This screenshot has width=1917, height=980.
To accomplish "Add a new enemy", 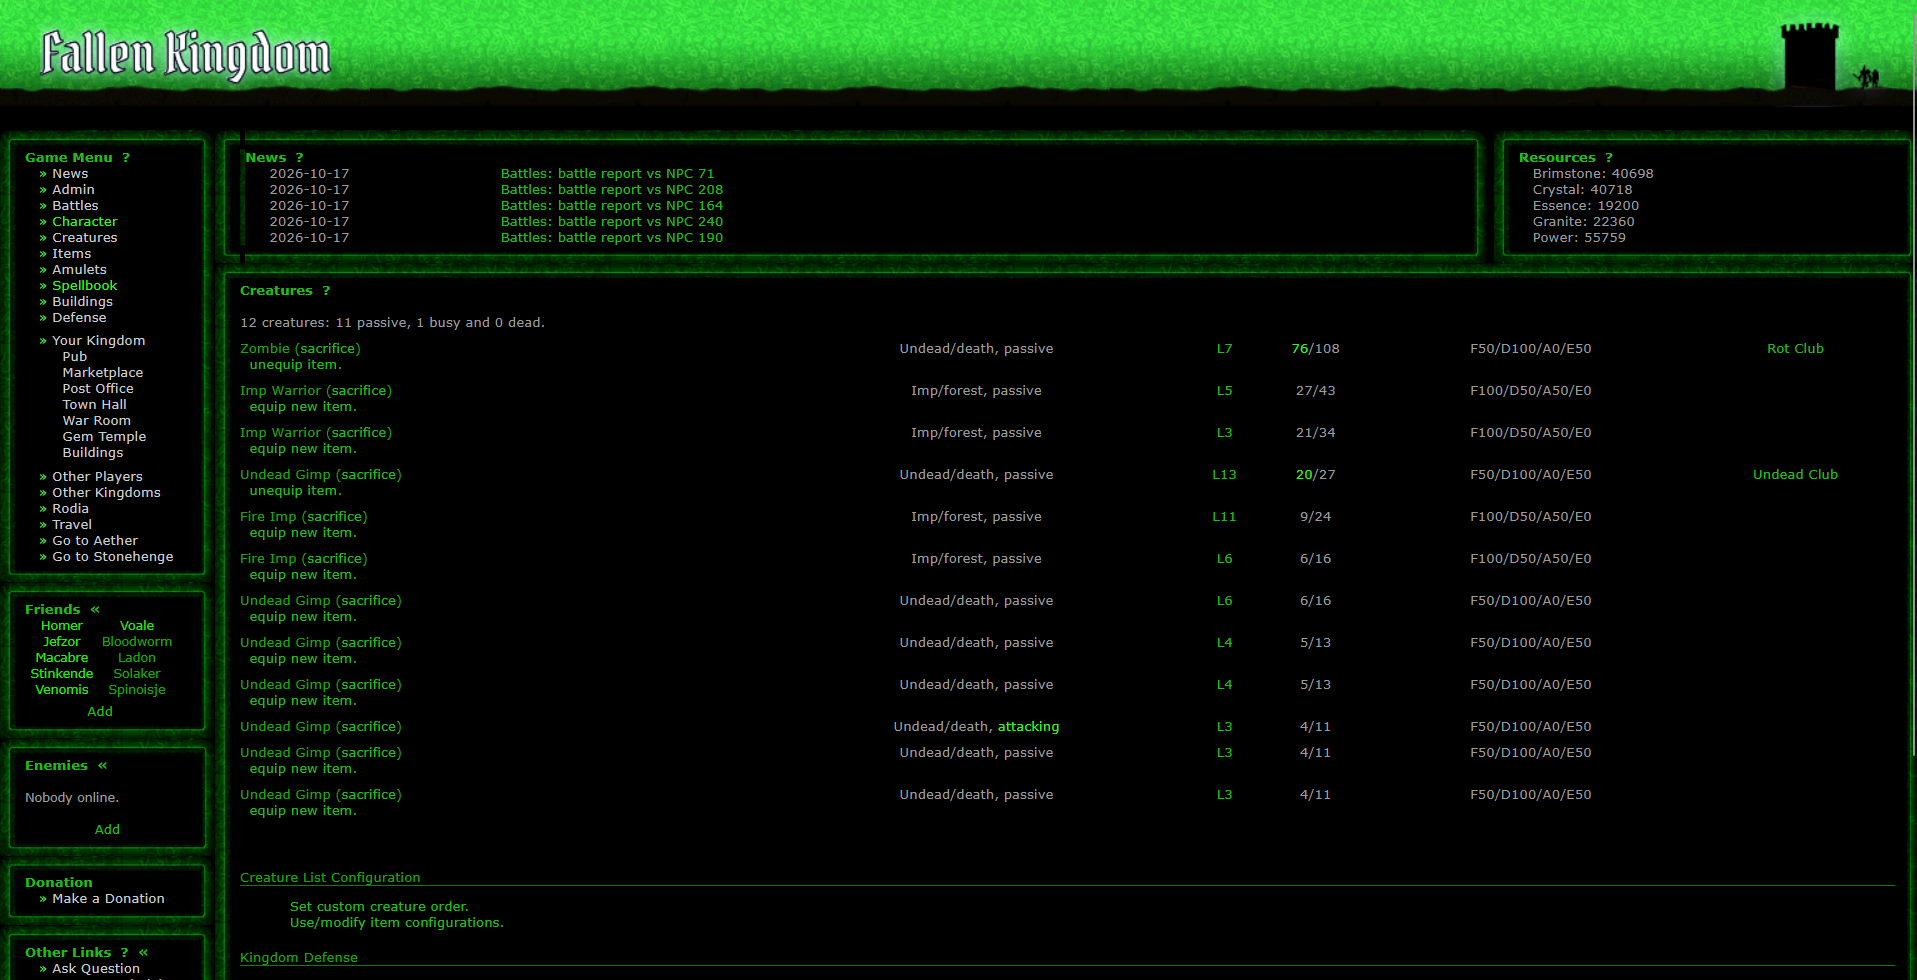I will (107, 829).
